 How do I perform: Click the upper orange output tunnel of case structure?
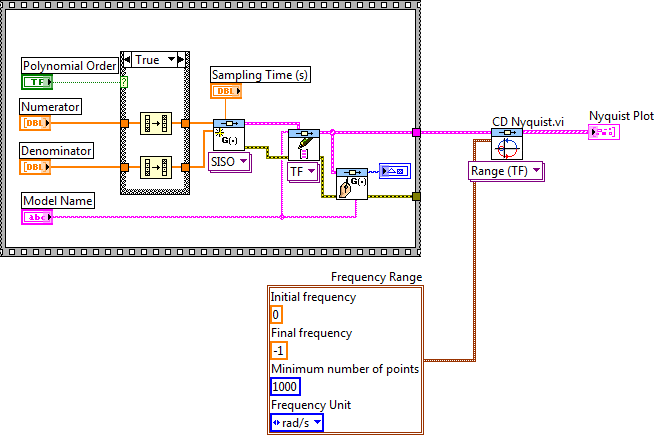185,123
